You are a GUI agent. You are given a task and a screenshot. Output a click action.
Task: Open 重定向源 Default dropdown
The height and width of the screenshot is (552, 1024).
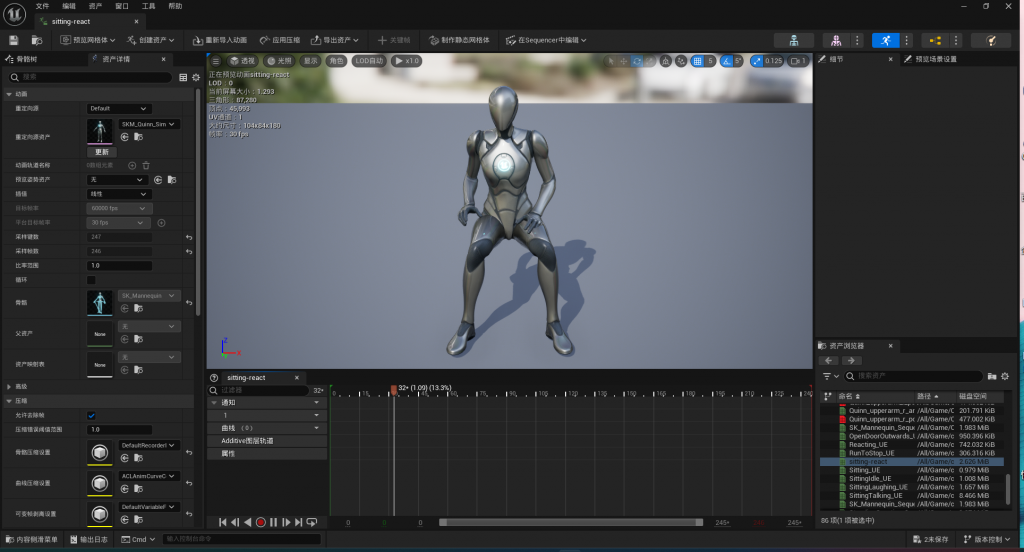click(118, 108)
